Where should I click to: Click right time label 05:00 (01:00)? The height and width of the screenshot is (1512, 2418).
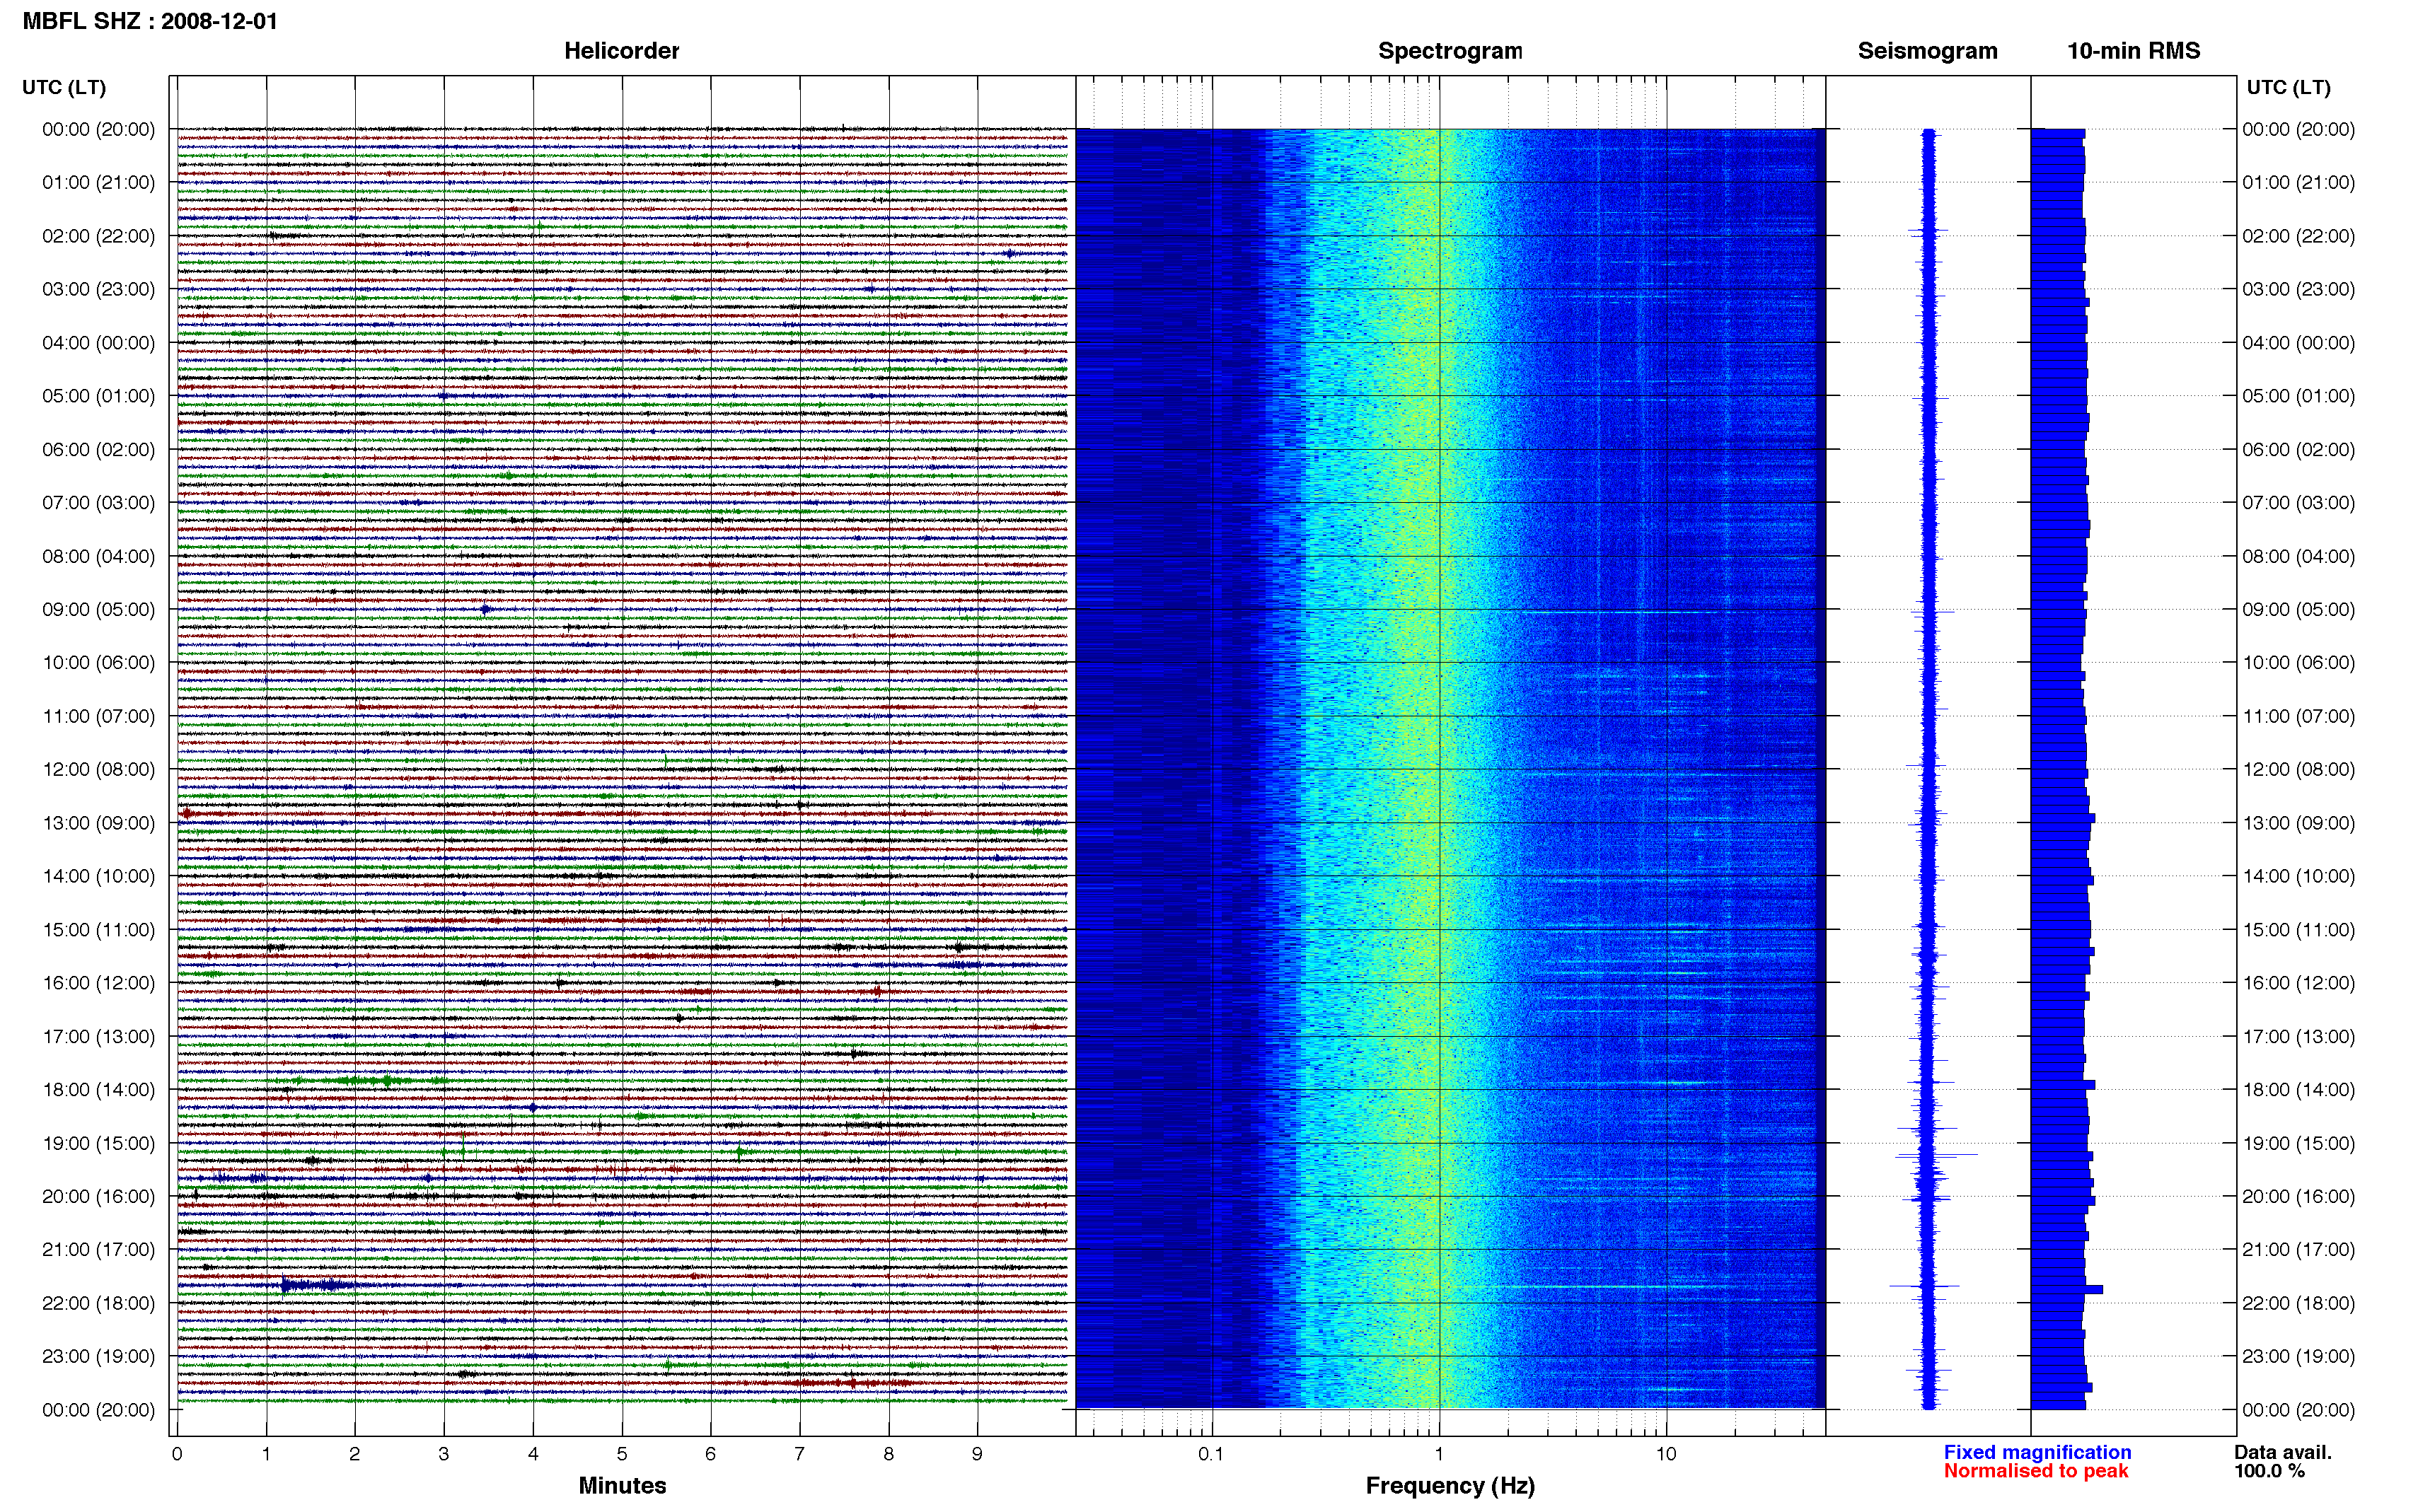coord(2298,396)
